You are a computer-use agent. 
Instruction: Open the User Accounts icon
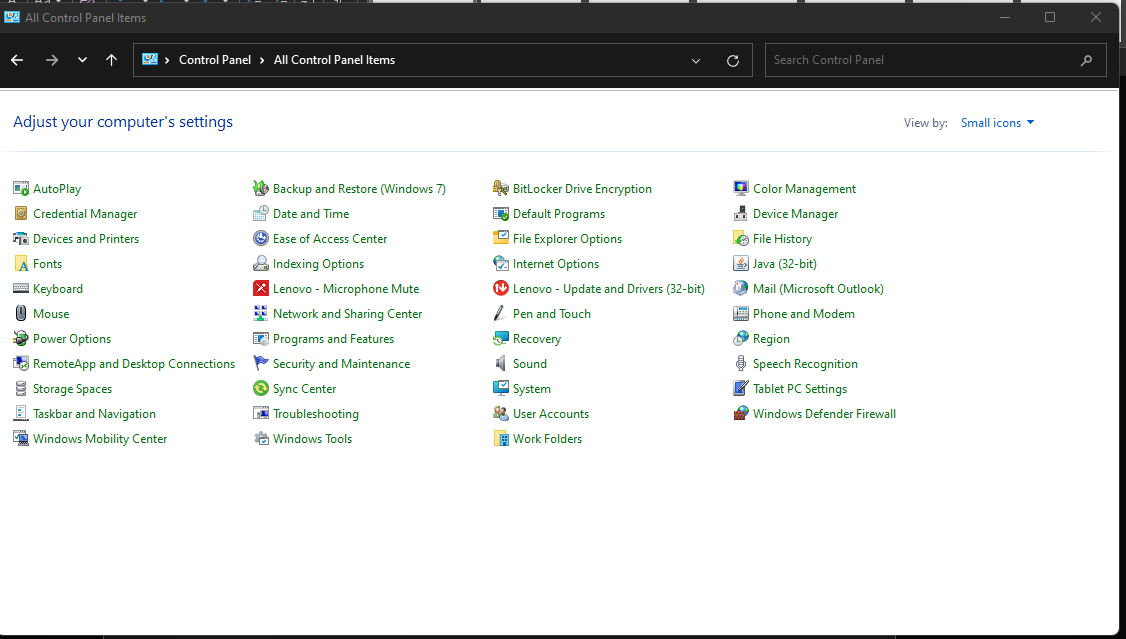[501, 414]
